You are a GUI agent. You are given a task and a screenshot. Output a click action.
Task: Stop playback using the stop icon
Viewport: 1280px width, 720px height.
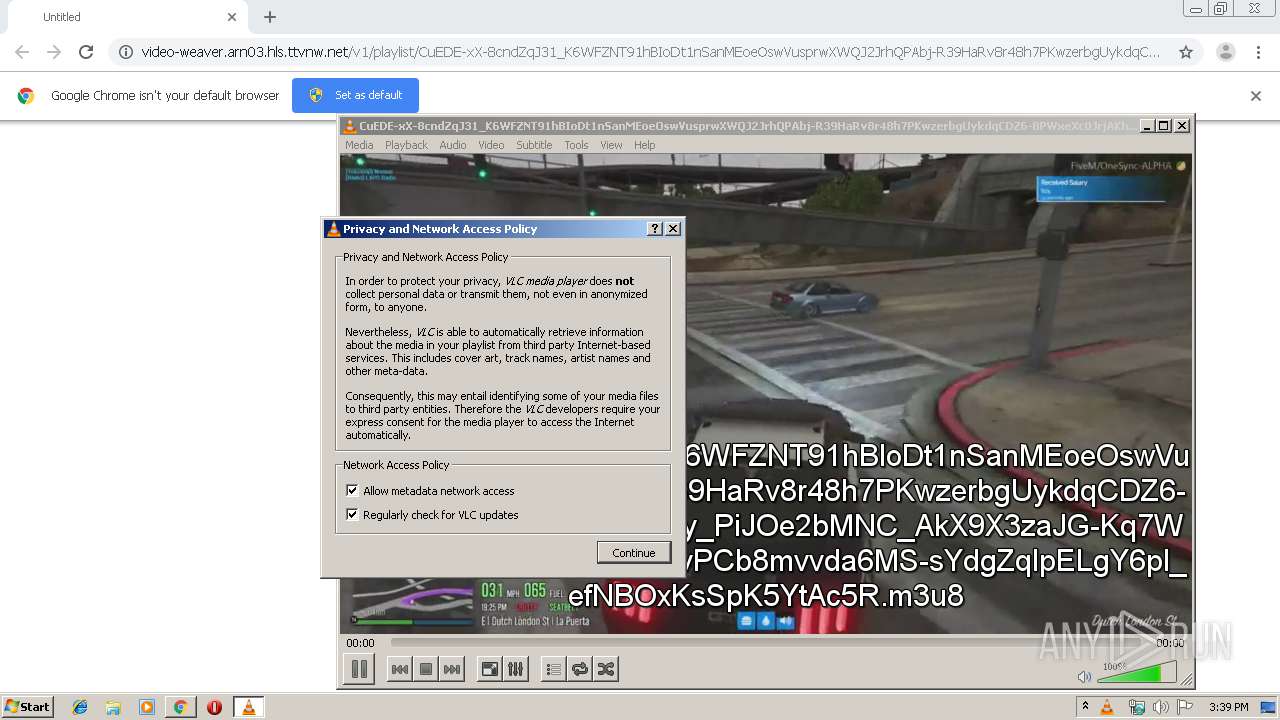click(425, 669)
